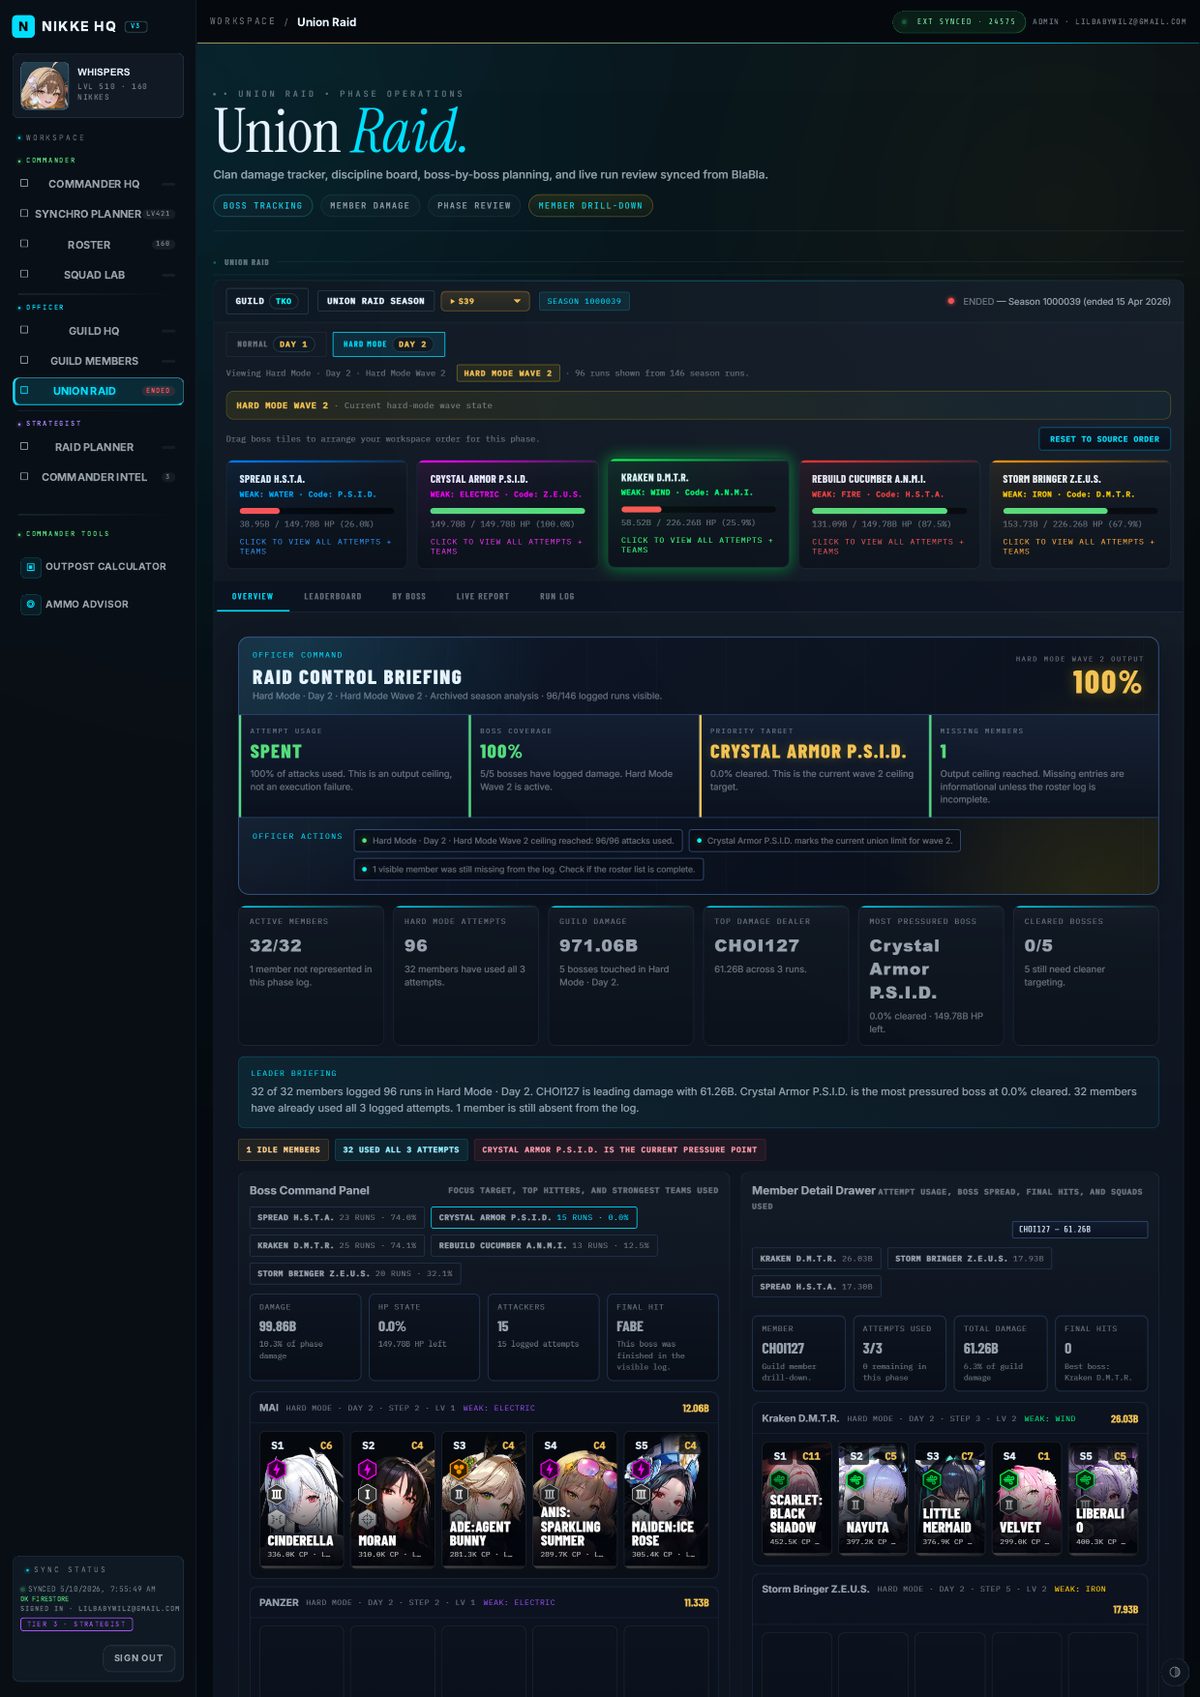Screen dimensions: 1200x1697
Task: Open the Live Report tab
Action: (482, 596)
